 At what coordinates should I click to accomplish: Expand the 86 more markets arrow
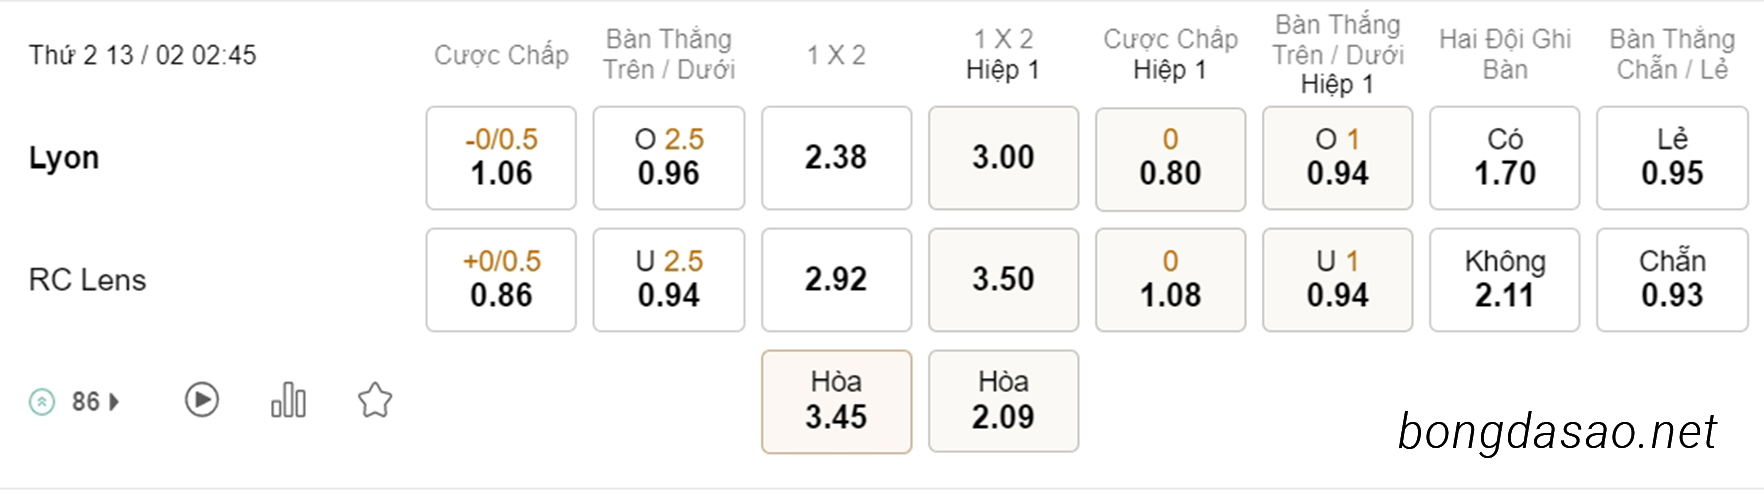pos(114,402)
